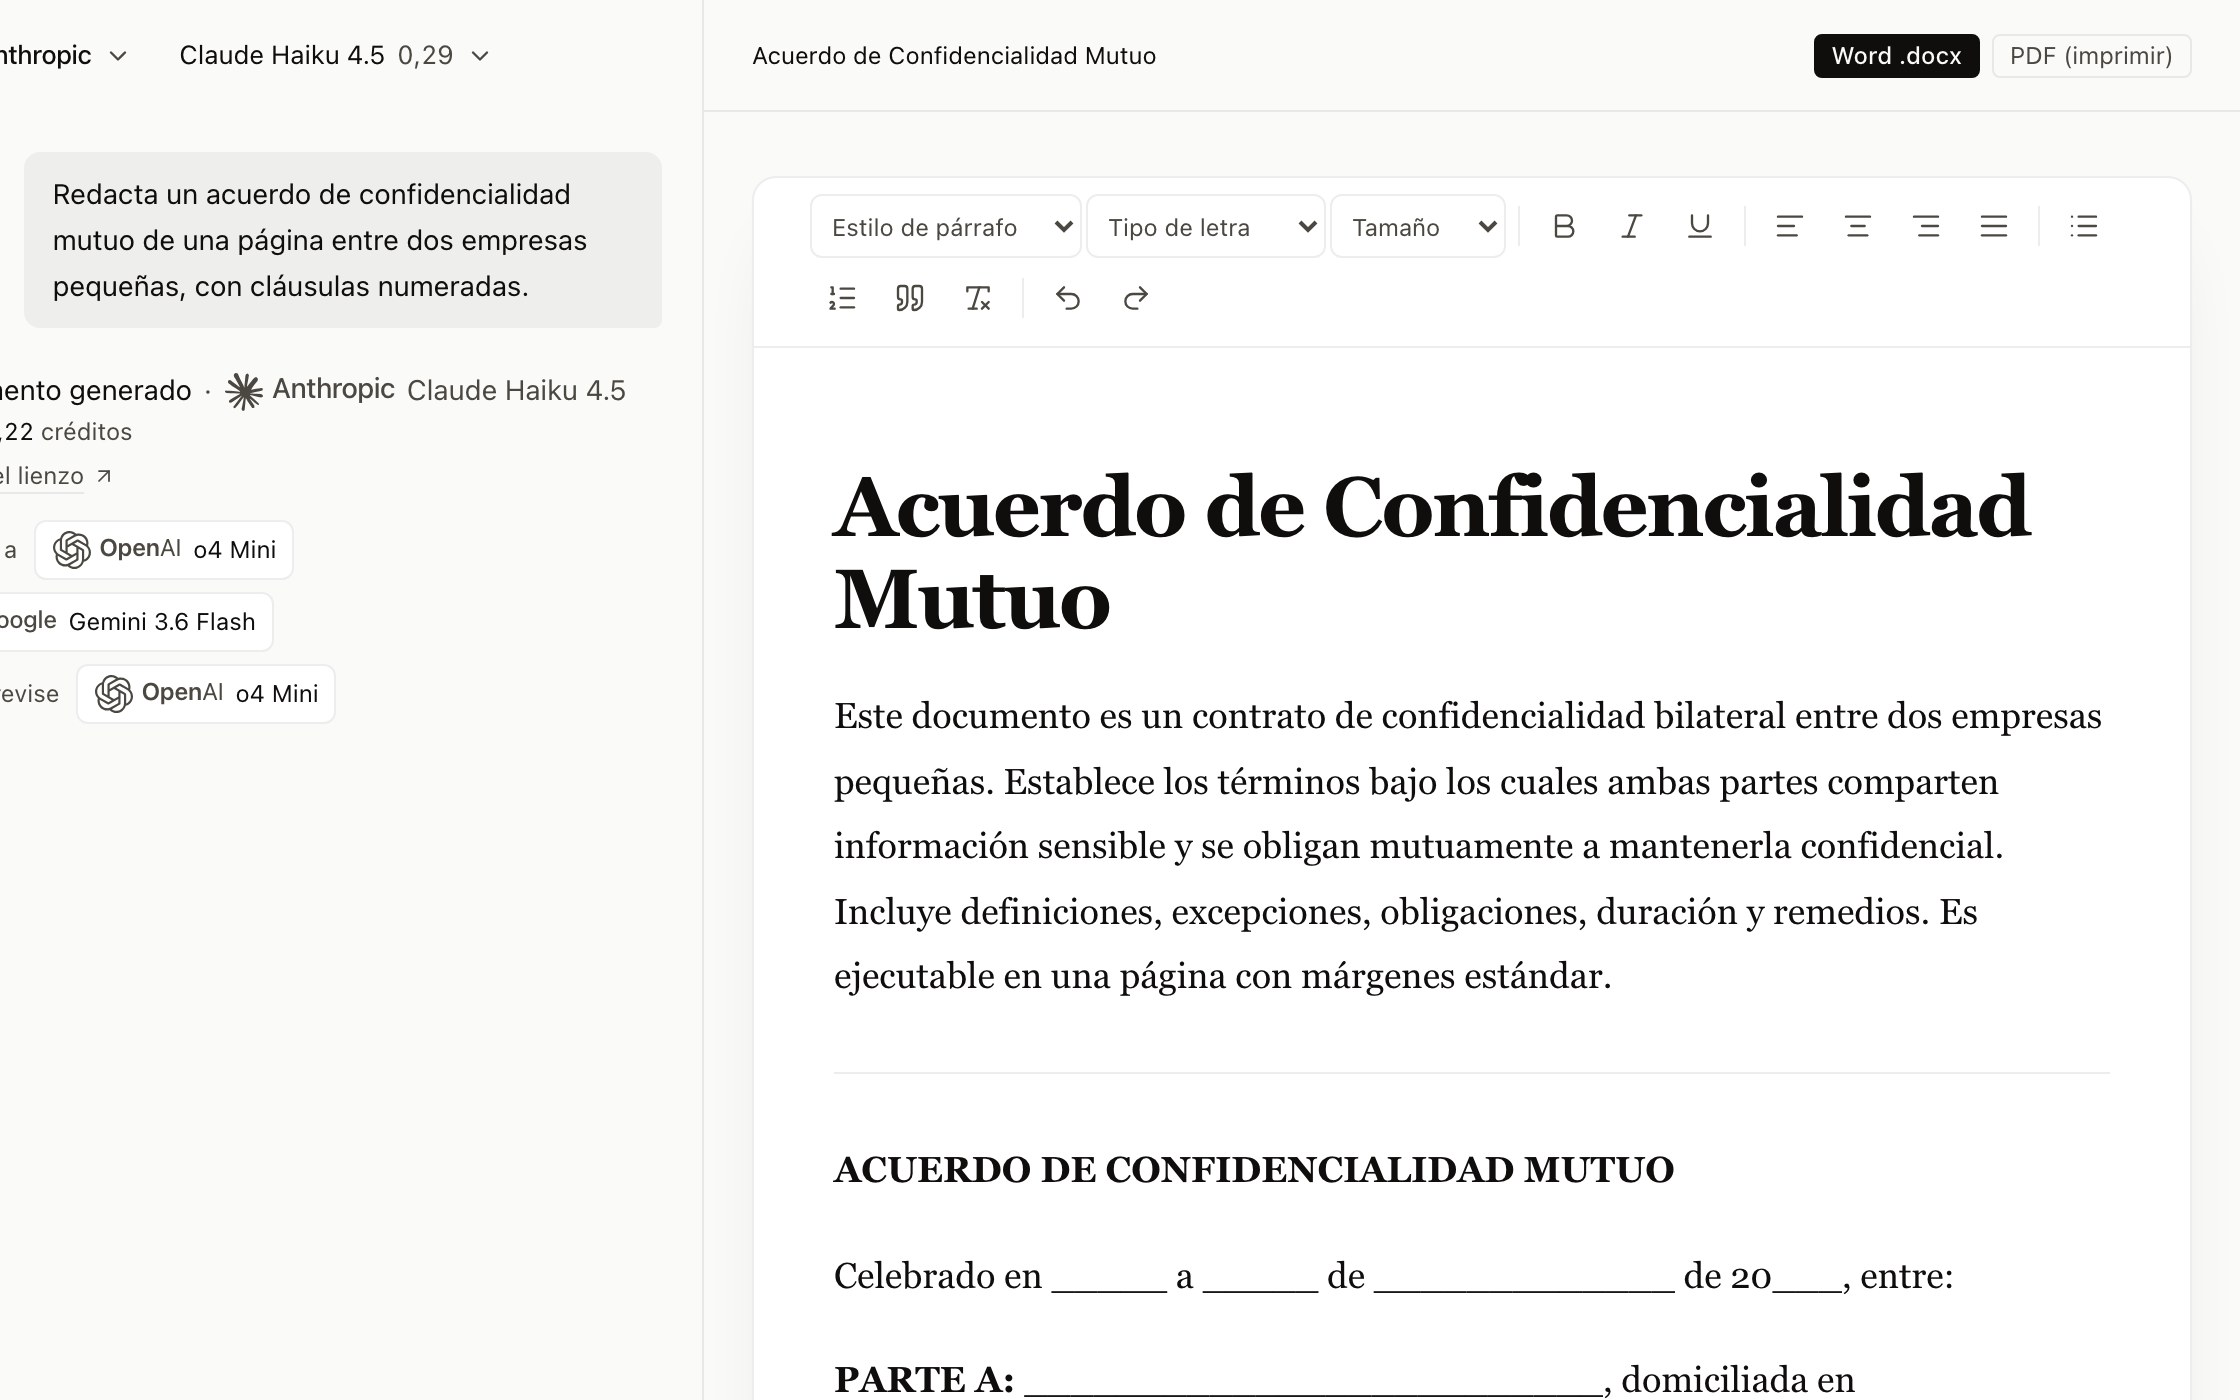The height and width of the screenshot is (1400, 2240).
Task: Click the 'Celebrado en' date line
Action: point(1393,1276)
